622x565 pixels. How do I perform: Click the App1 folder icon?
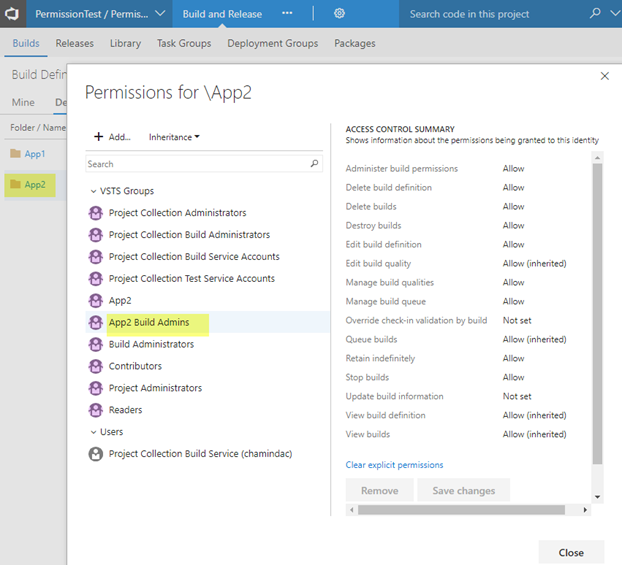[x=15, y=154]
